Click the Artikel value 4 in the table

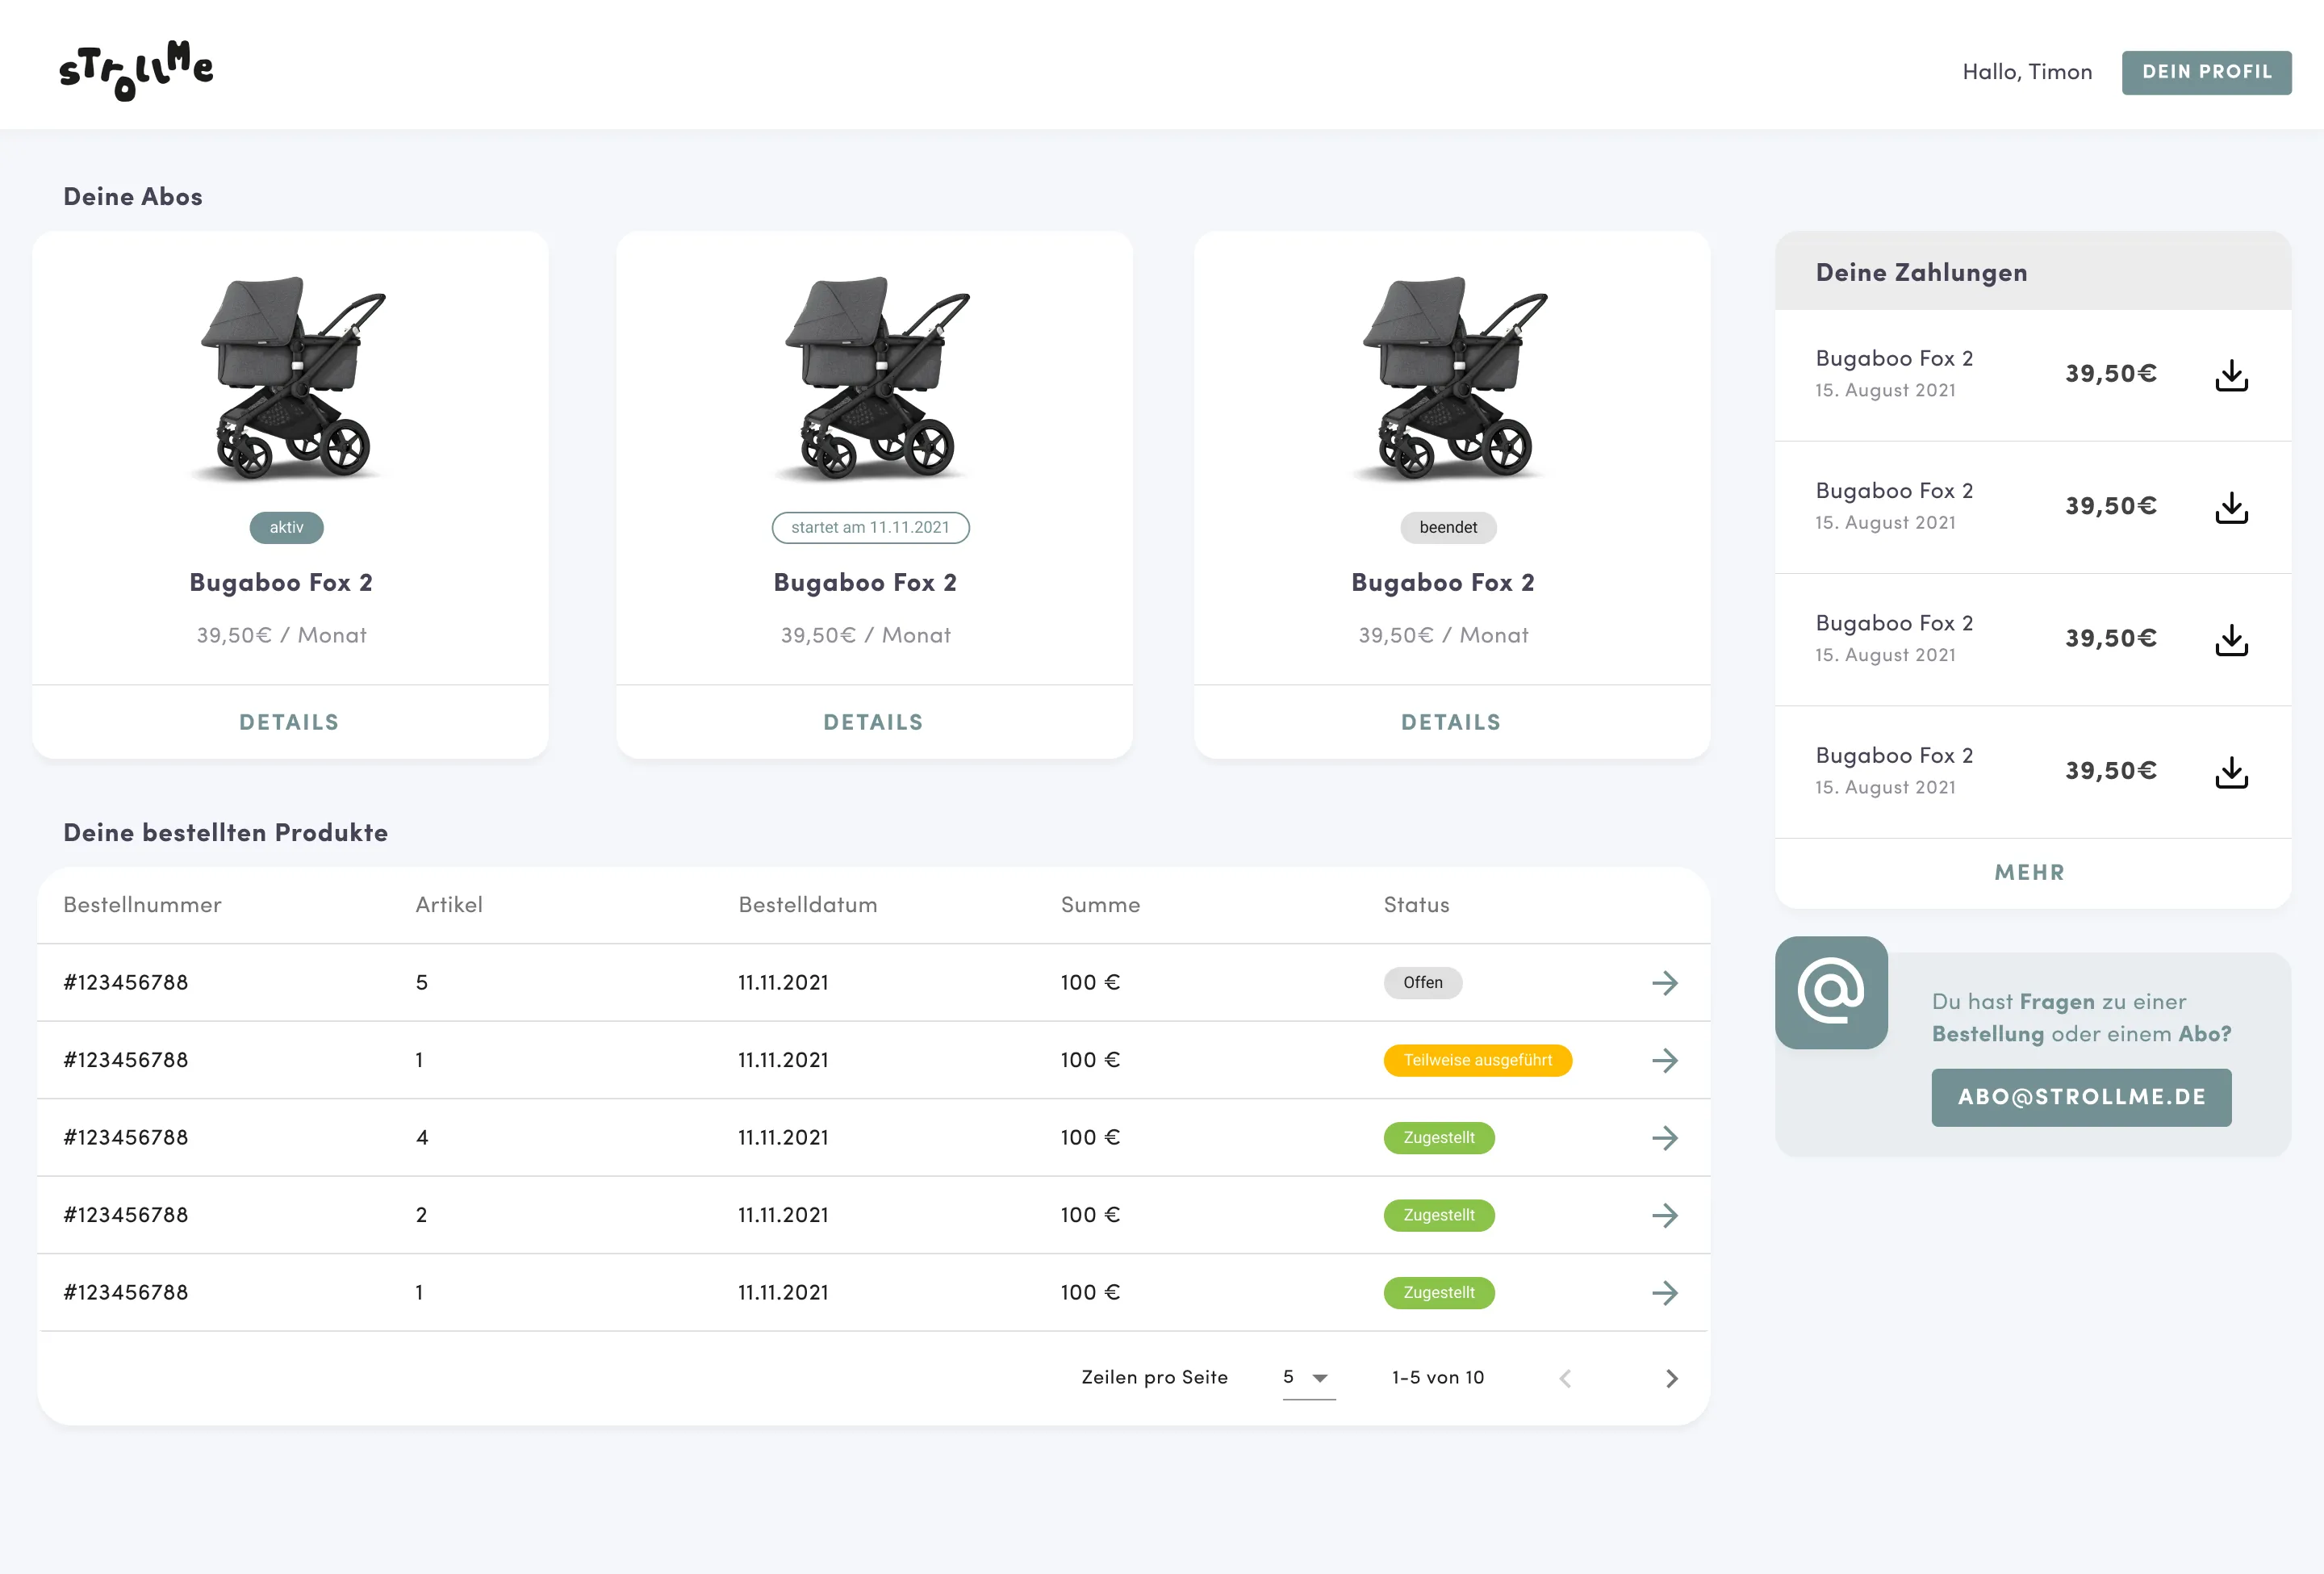tap(421, 1138)
